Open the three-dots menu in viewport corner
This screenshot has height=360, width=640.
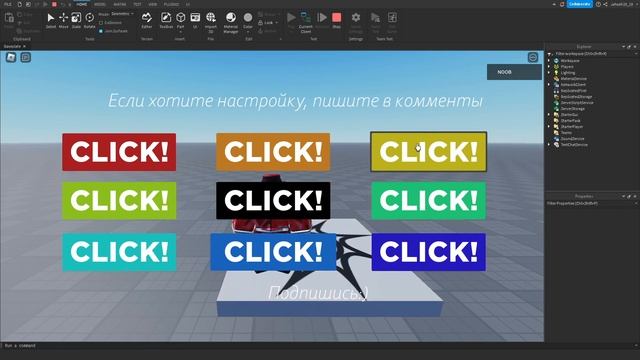tap(533, 58)
